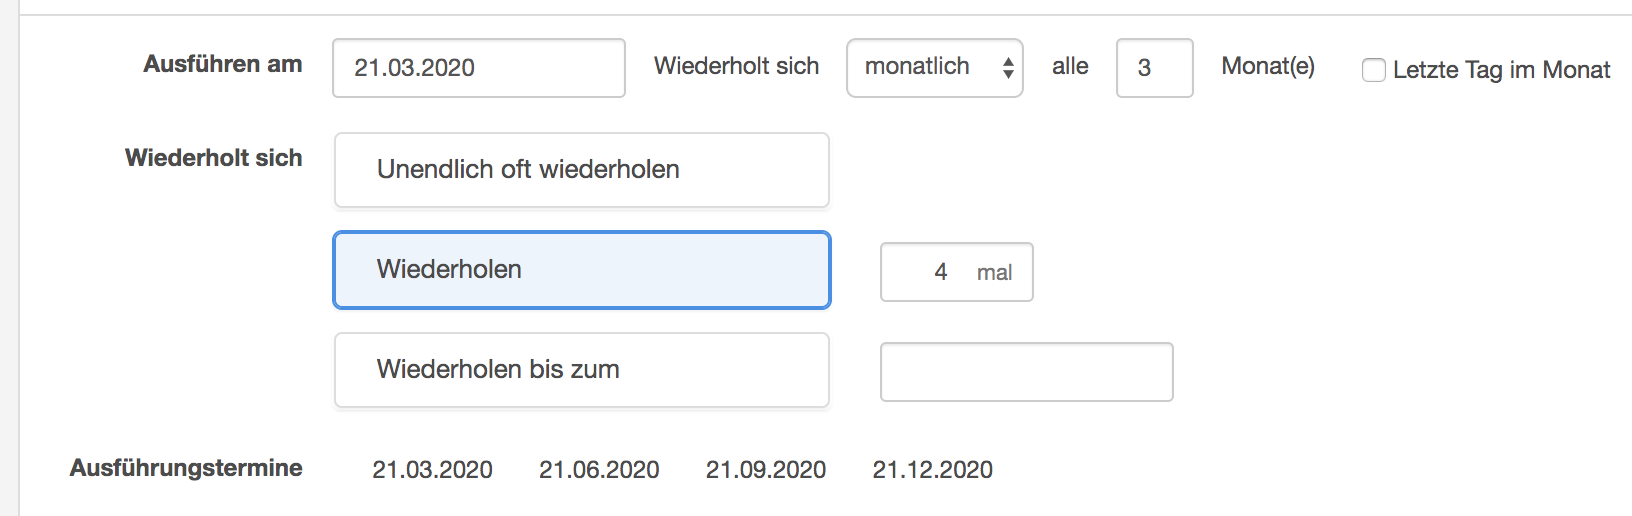1632x516 pixels.
Task: Click the Monat(e) unit label
Action: pyautogui.click(x=1268, y=66)
